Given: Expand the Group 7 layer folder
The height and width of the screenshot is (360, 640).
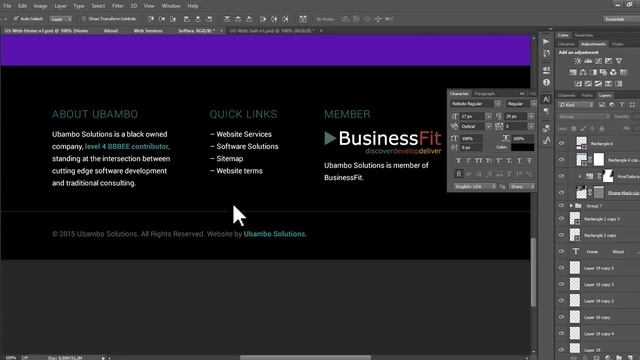Looking at the screenshot, I should click(571, 206).
